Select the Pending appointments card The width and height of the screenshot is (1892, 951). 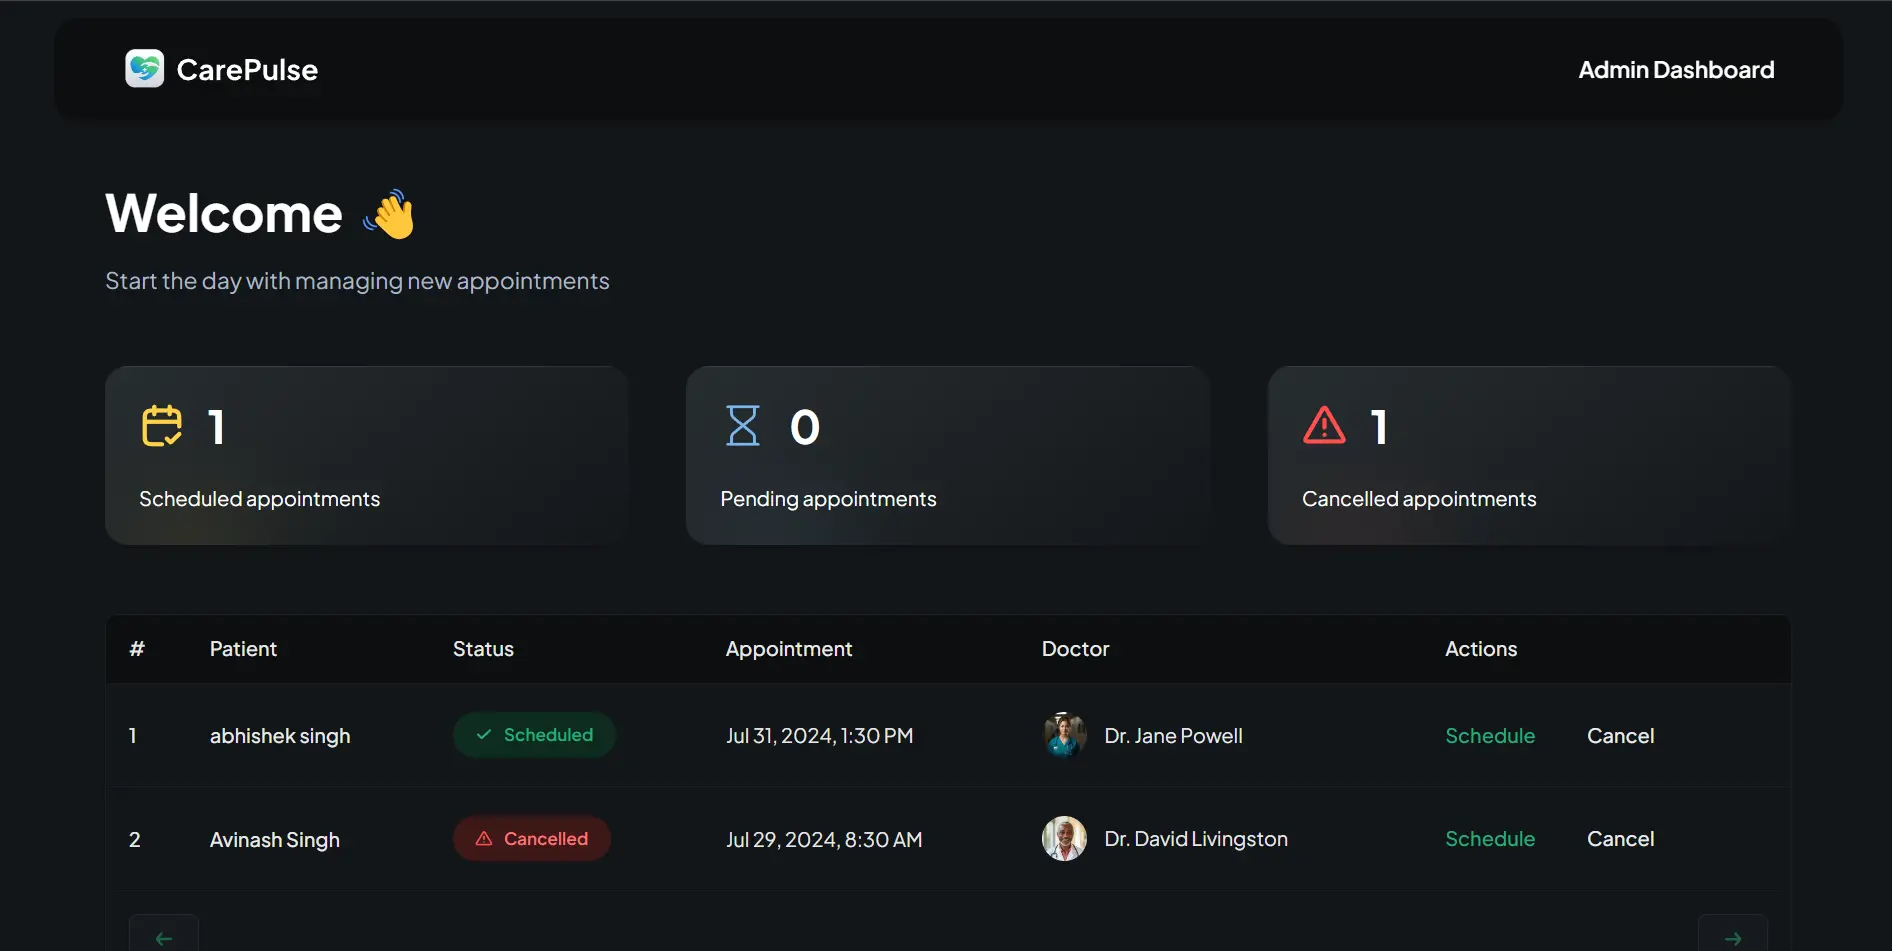pos(947,456)
